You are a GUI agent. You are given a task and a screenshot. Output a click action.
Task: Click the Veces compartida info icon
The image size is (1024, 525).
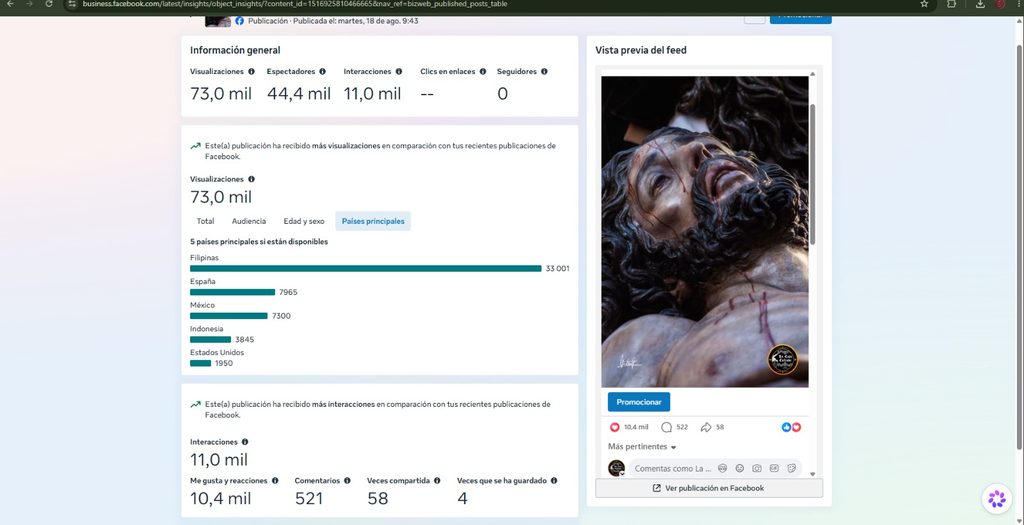437,481
